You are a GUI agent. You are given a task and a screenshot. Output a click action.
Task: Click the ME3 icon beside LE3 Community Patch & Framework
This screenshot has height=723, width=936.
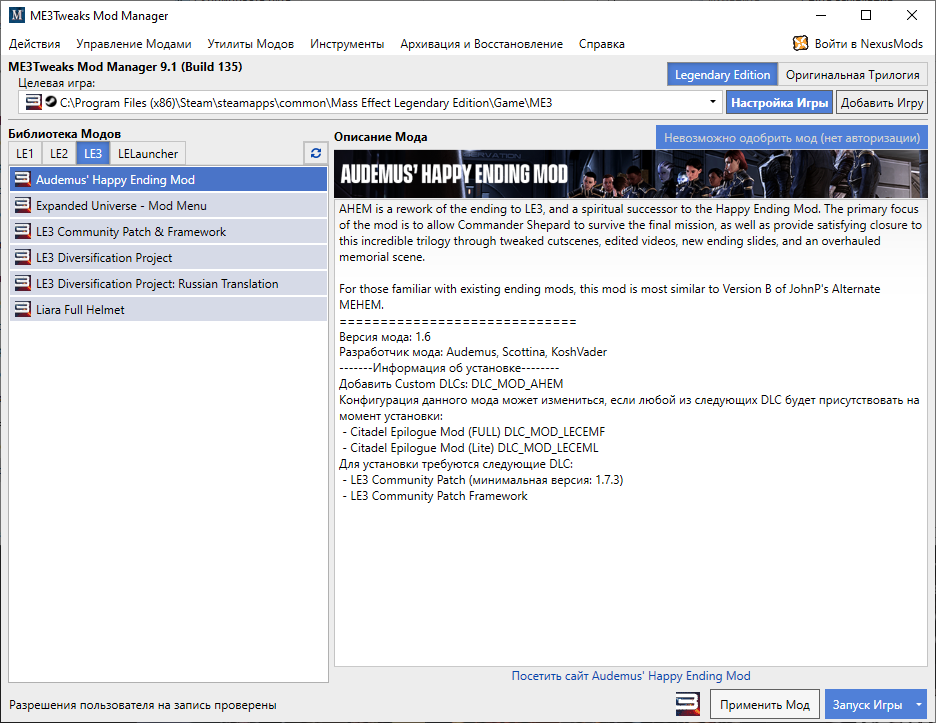pos(23,231)
